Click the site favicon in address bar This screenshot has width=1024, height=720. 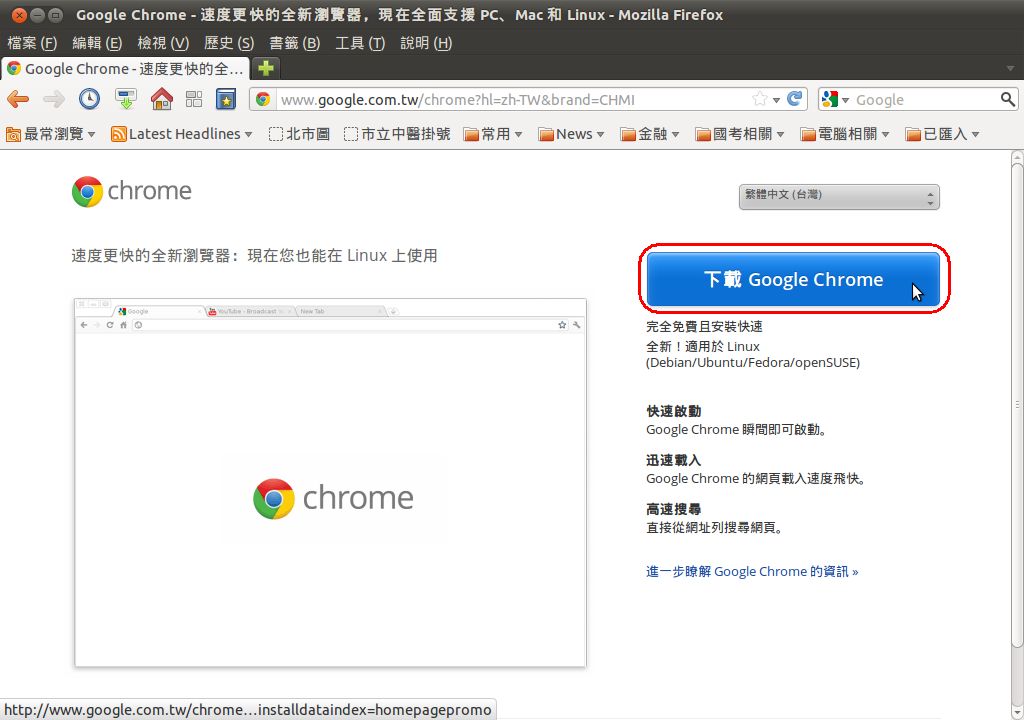pyautogui.click(x=263, y=99)
